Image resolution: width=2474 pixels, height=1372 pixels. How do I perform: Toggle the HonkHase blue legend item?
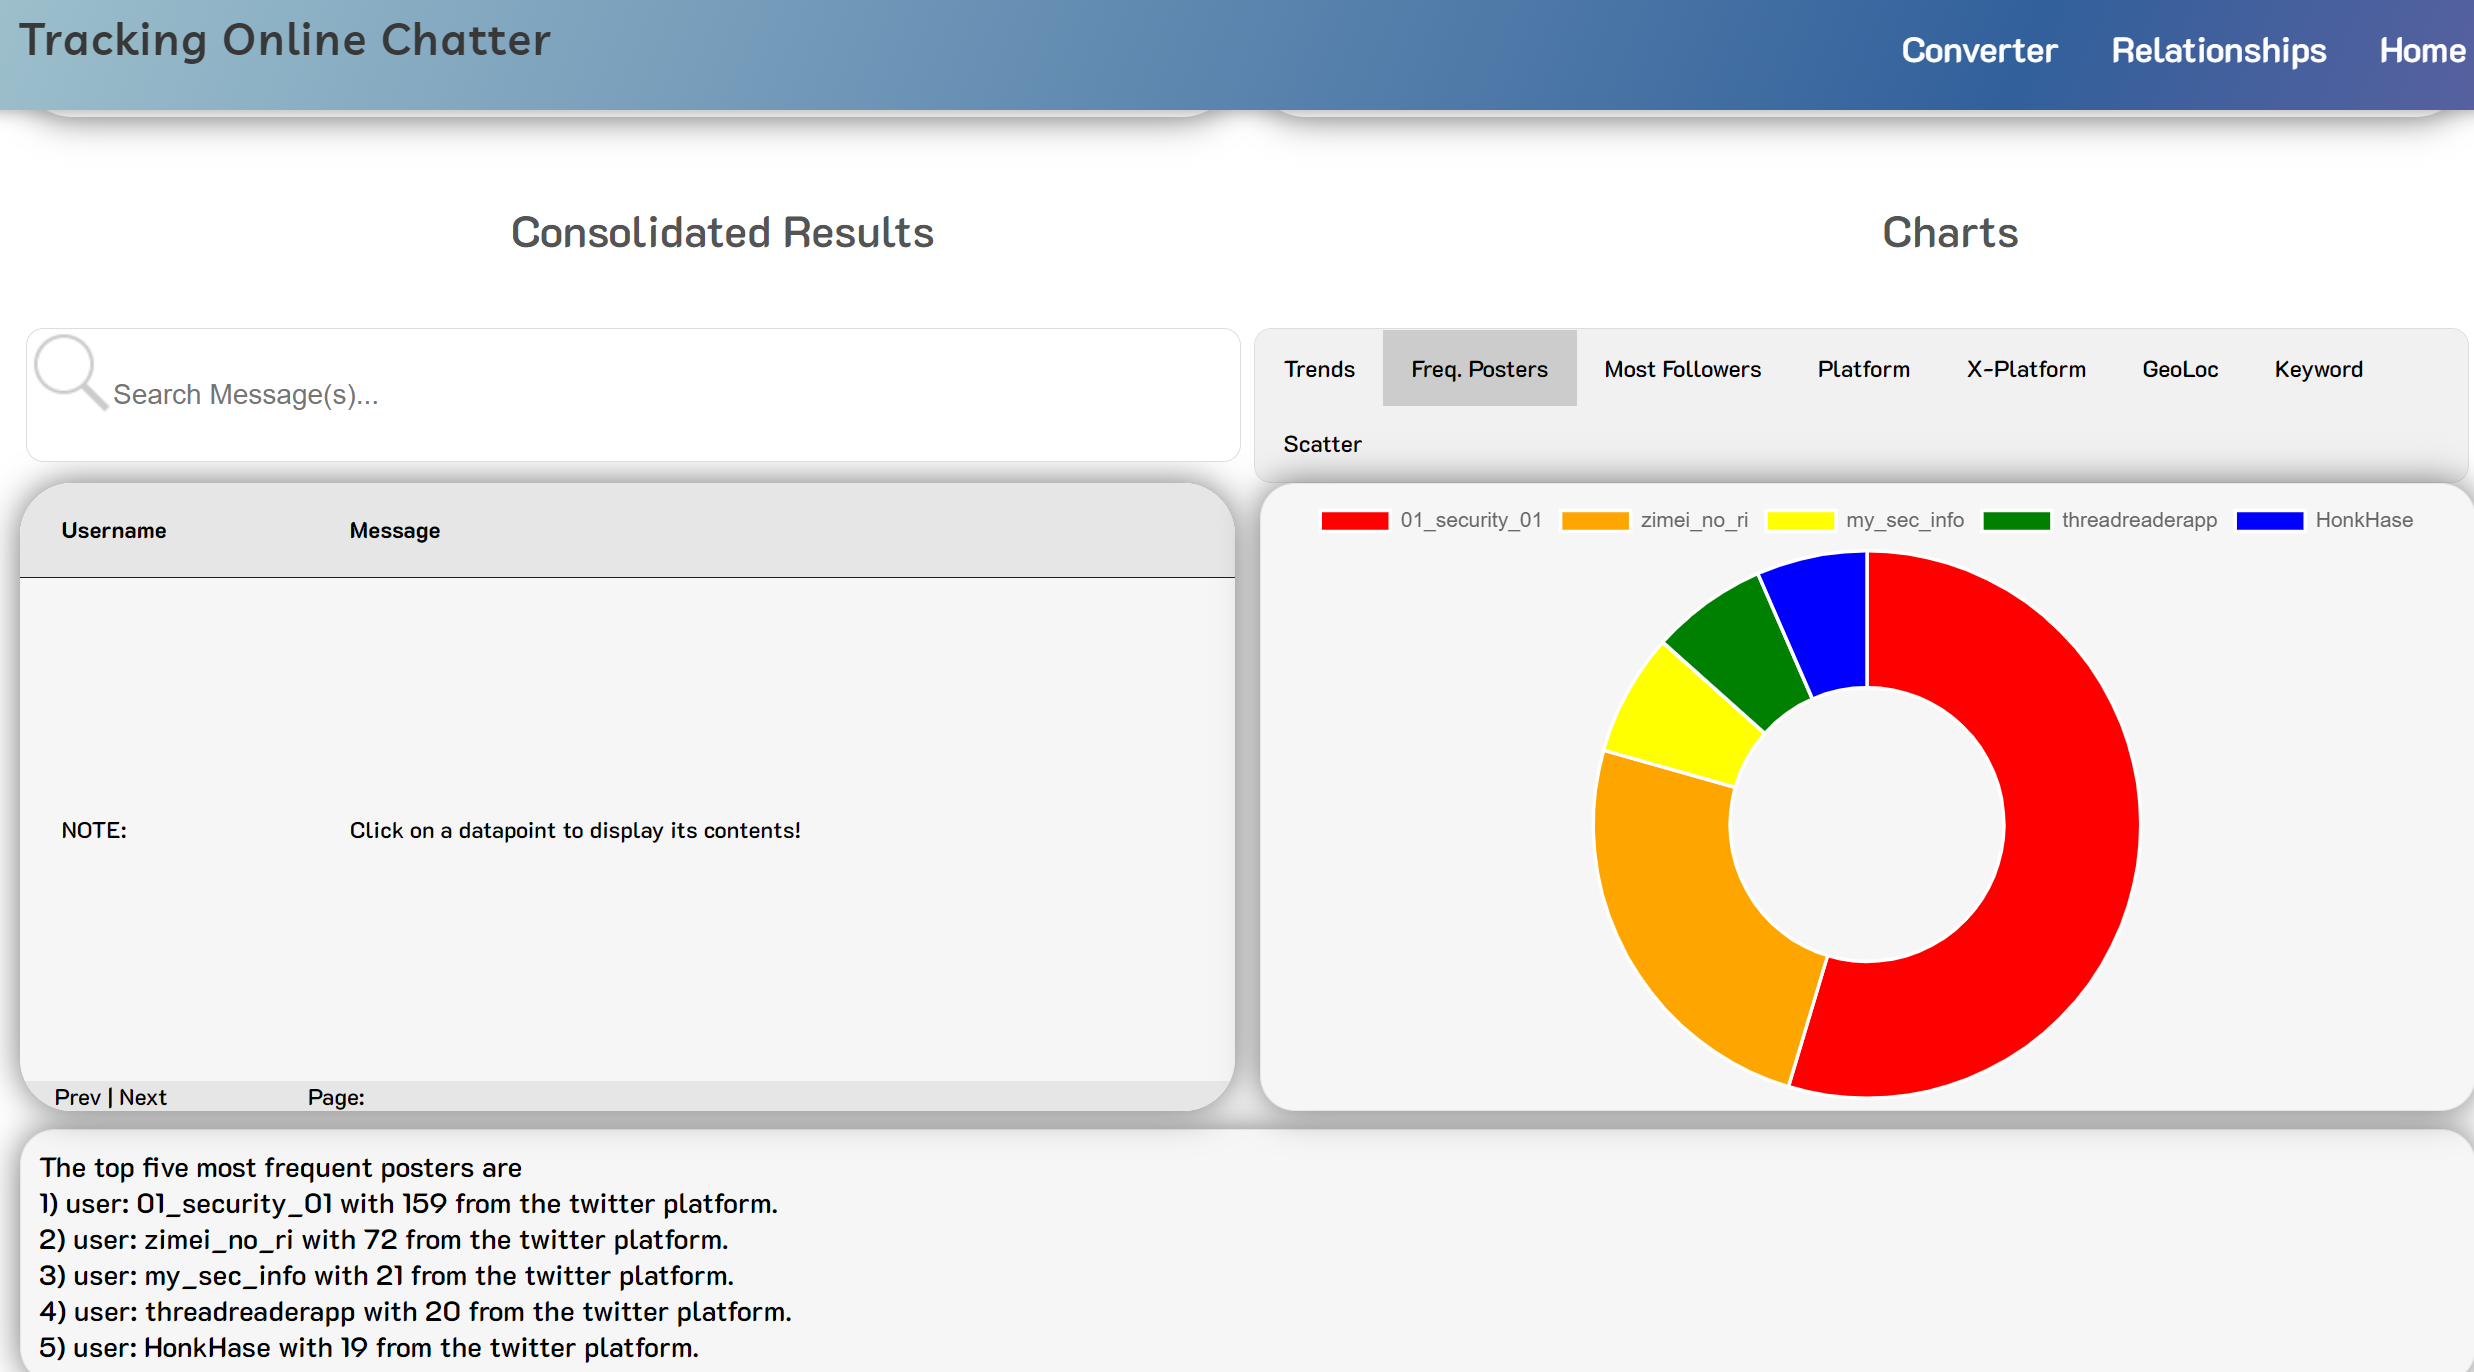[x=2269, y=521]
